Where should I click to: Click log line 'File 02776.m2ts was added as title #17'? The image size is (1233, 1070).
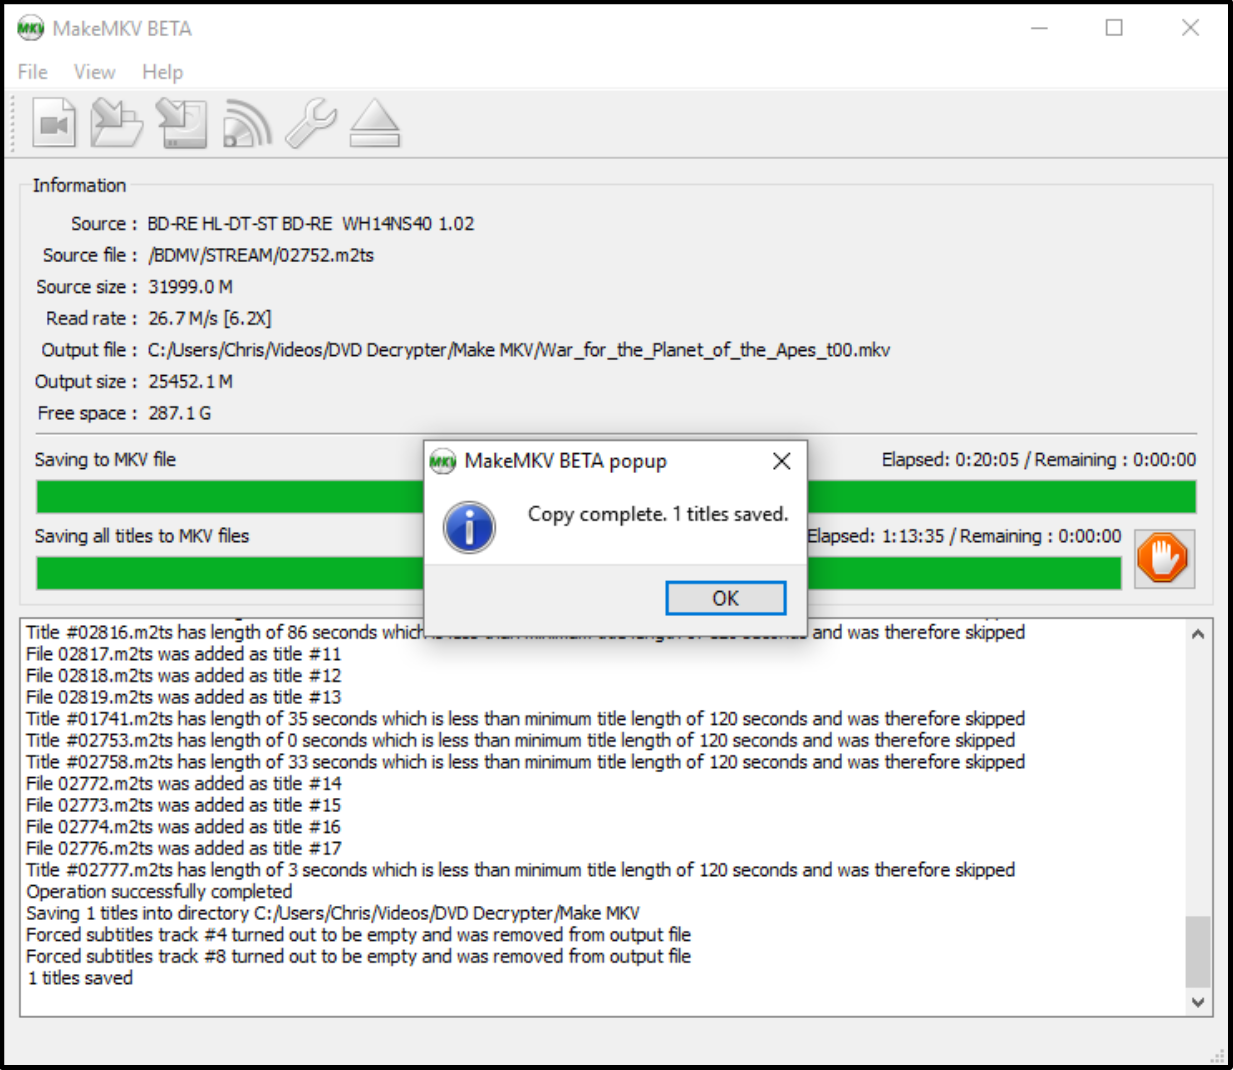(184, 849)
